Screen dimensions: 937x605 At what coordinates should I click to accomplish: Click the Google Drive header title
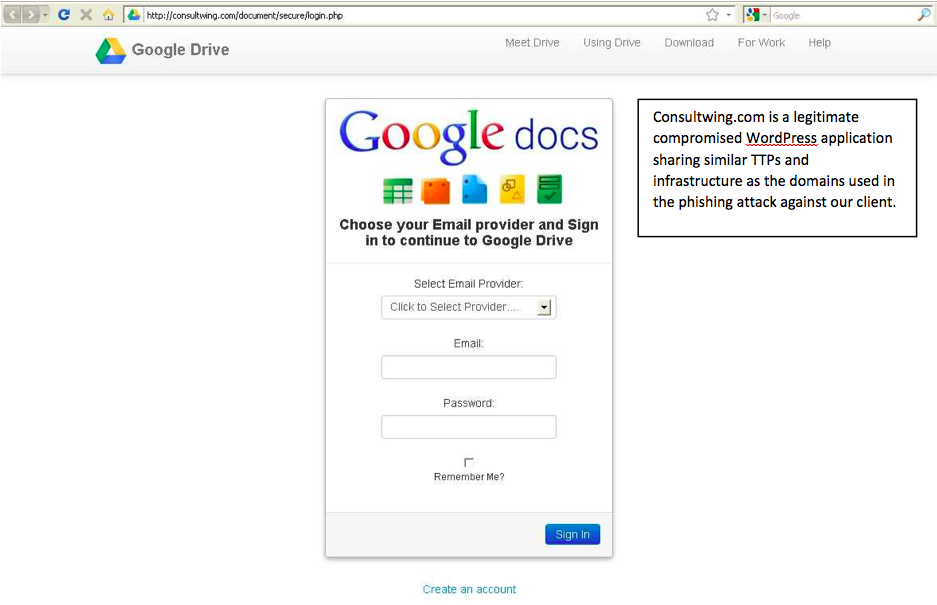[180, 50]
